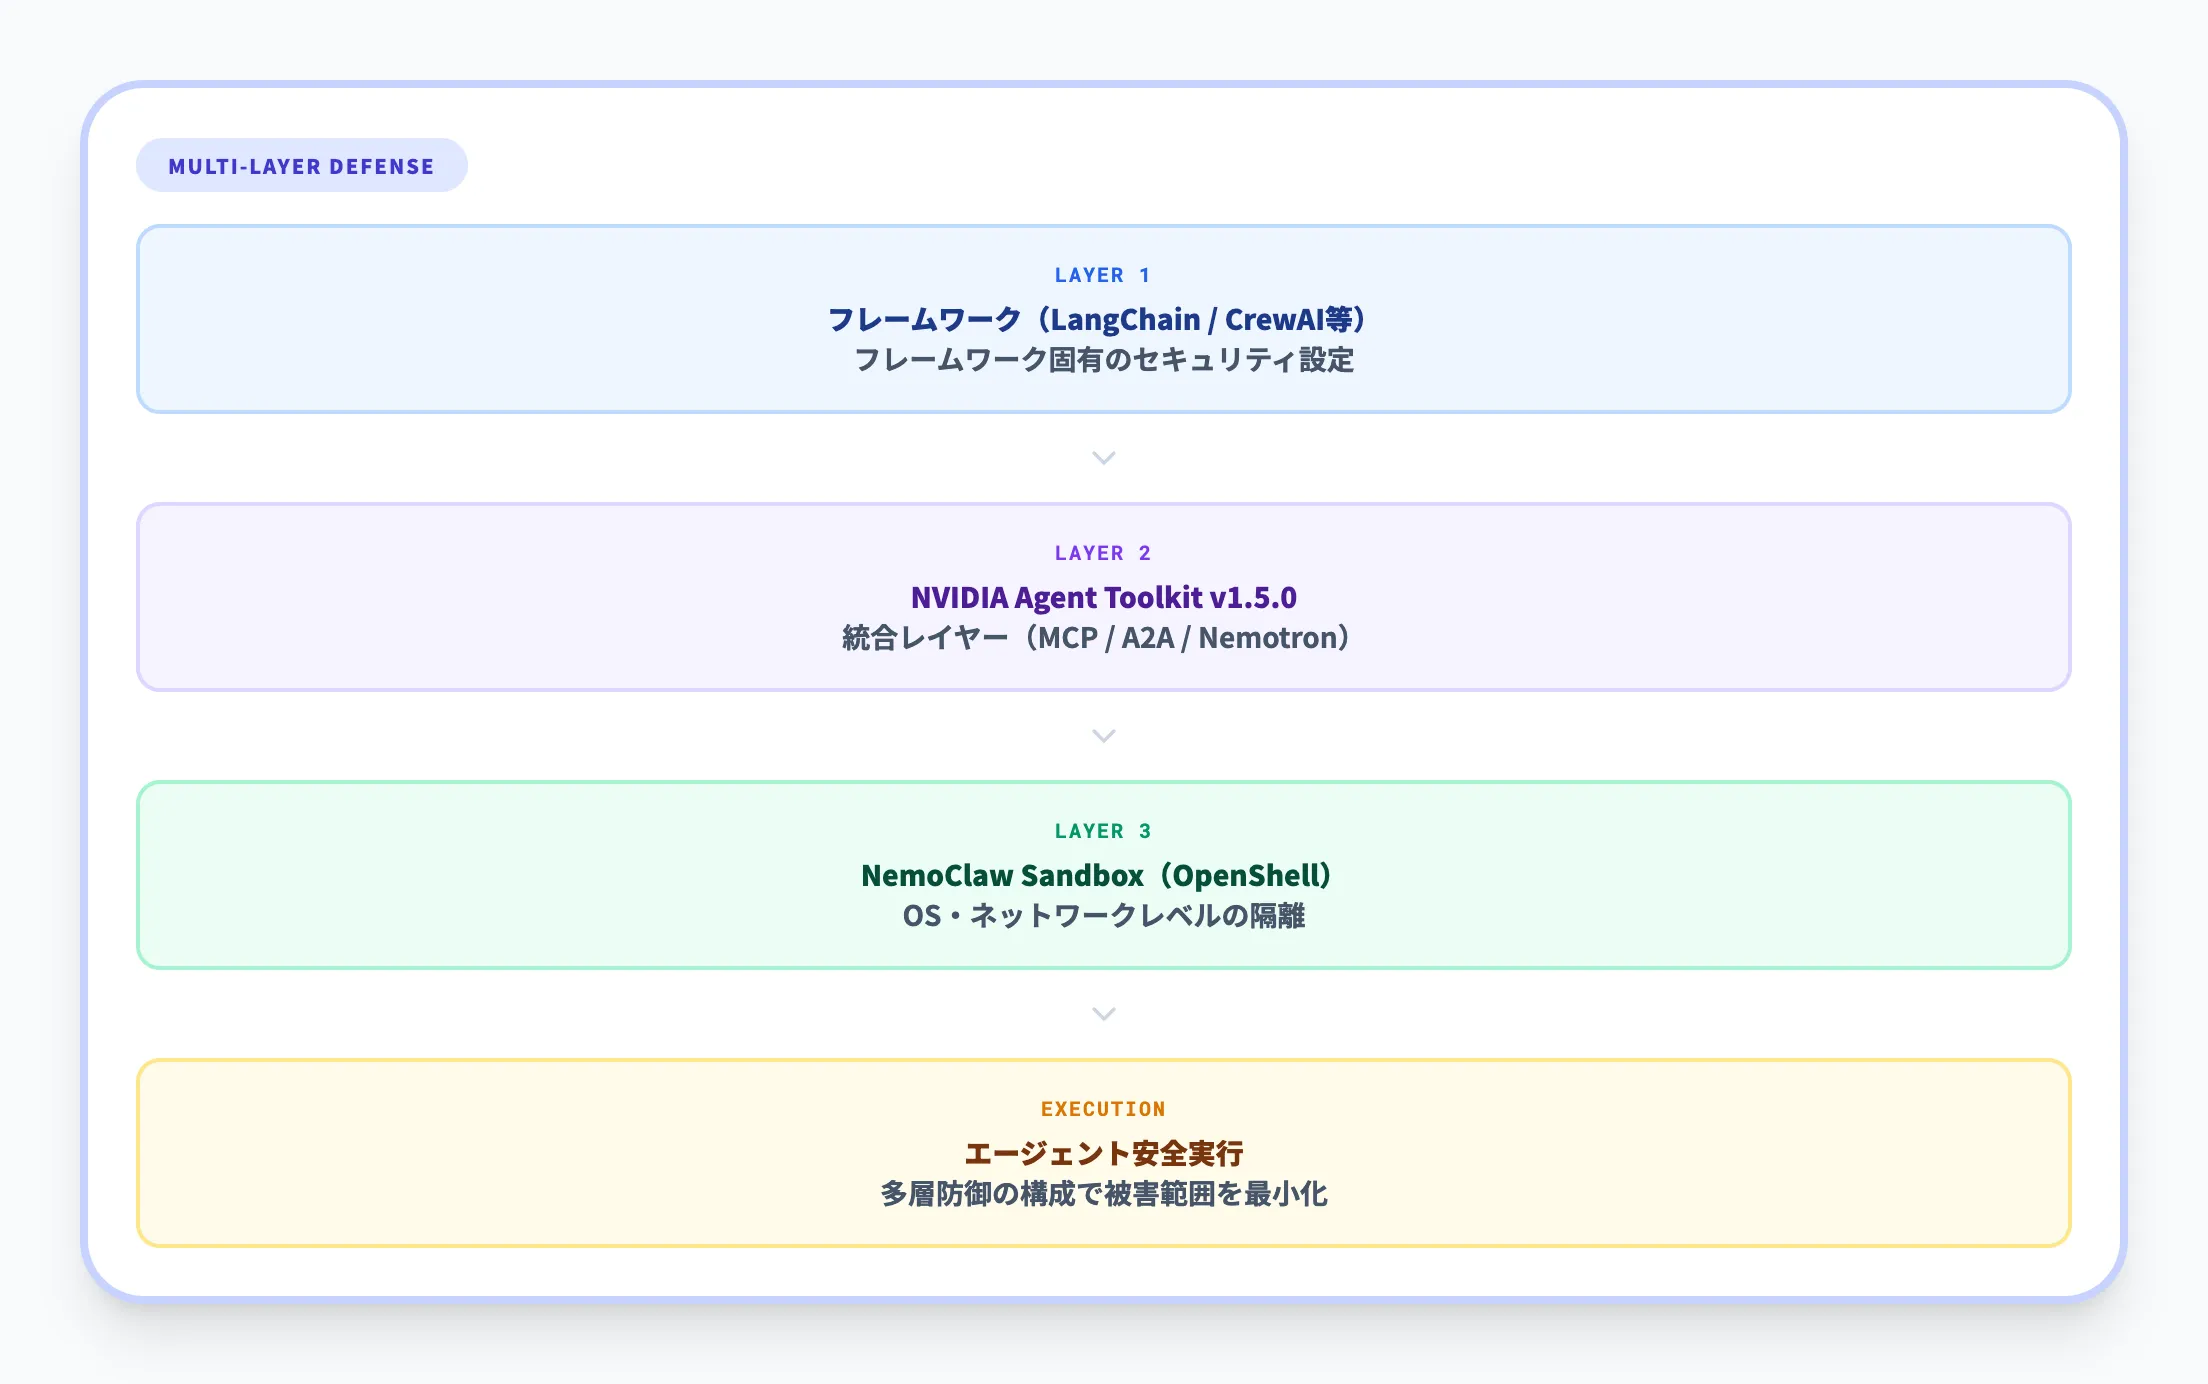Viewport: 2208px width, 1384px height.
Task: Expand the chevron below Layer 2
Action: pos(1103,736)
